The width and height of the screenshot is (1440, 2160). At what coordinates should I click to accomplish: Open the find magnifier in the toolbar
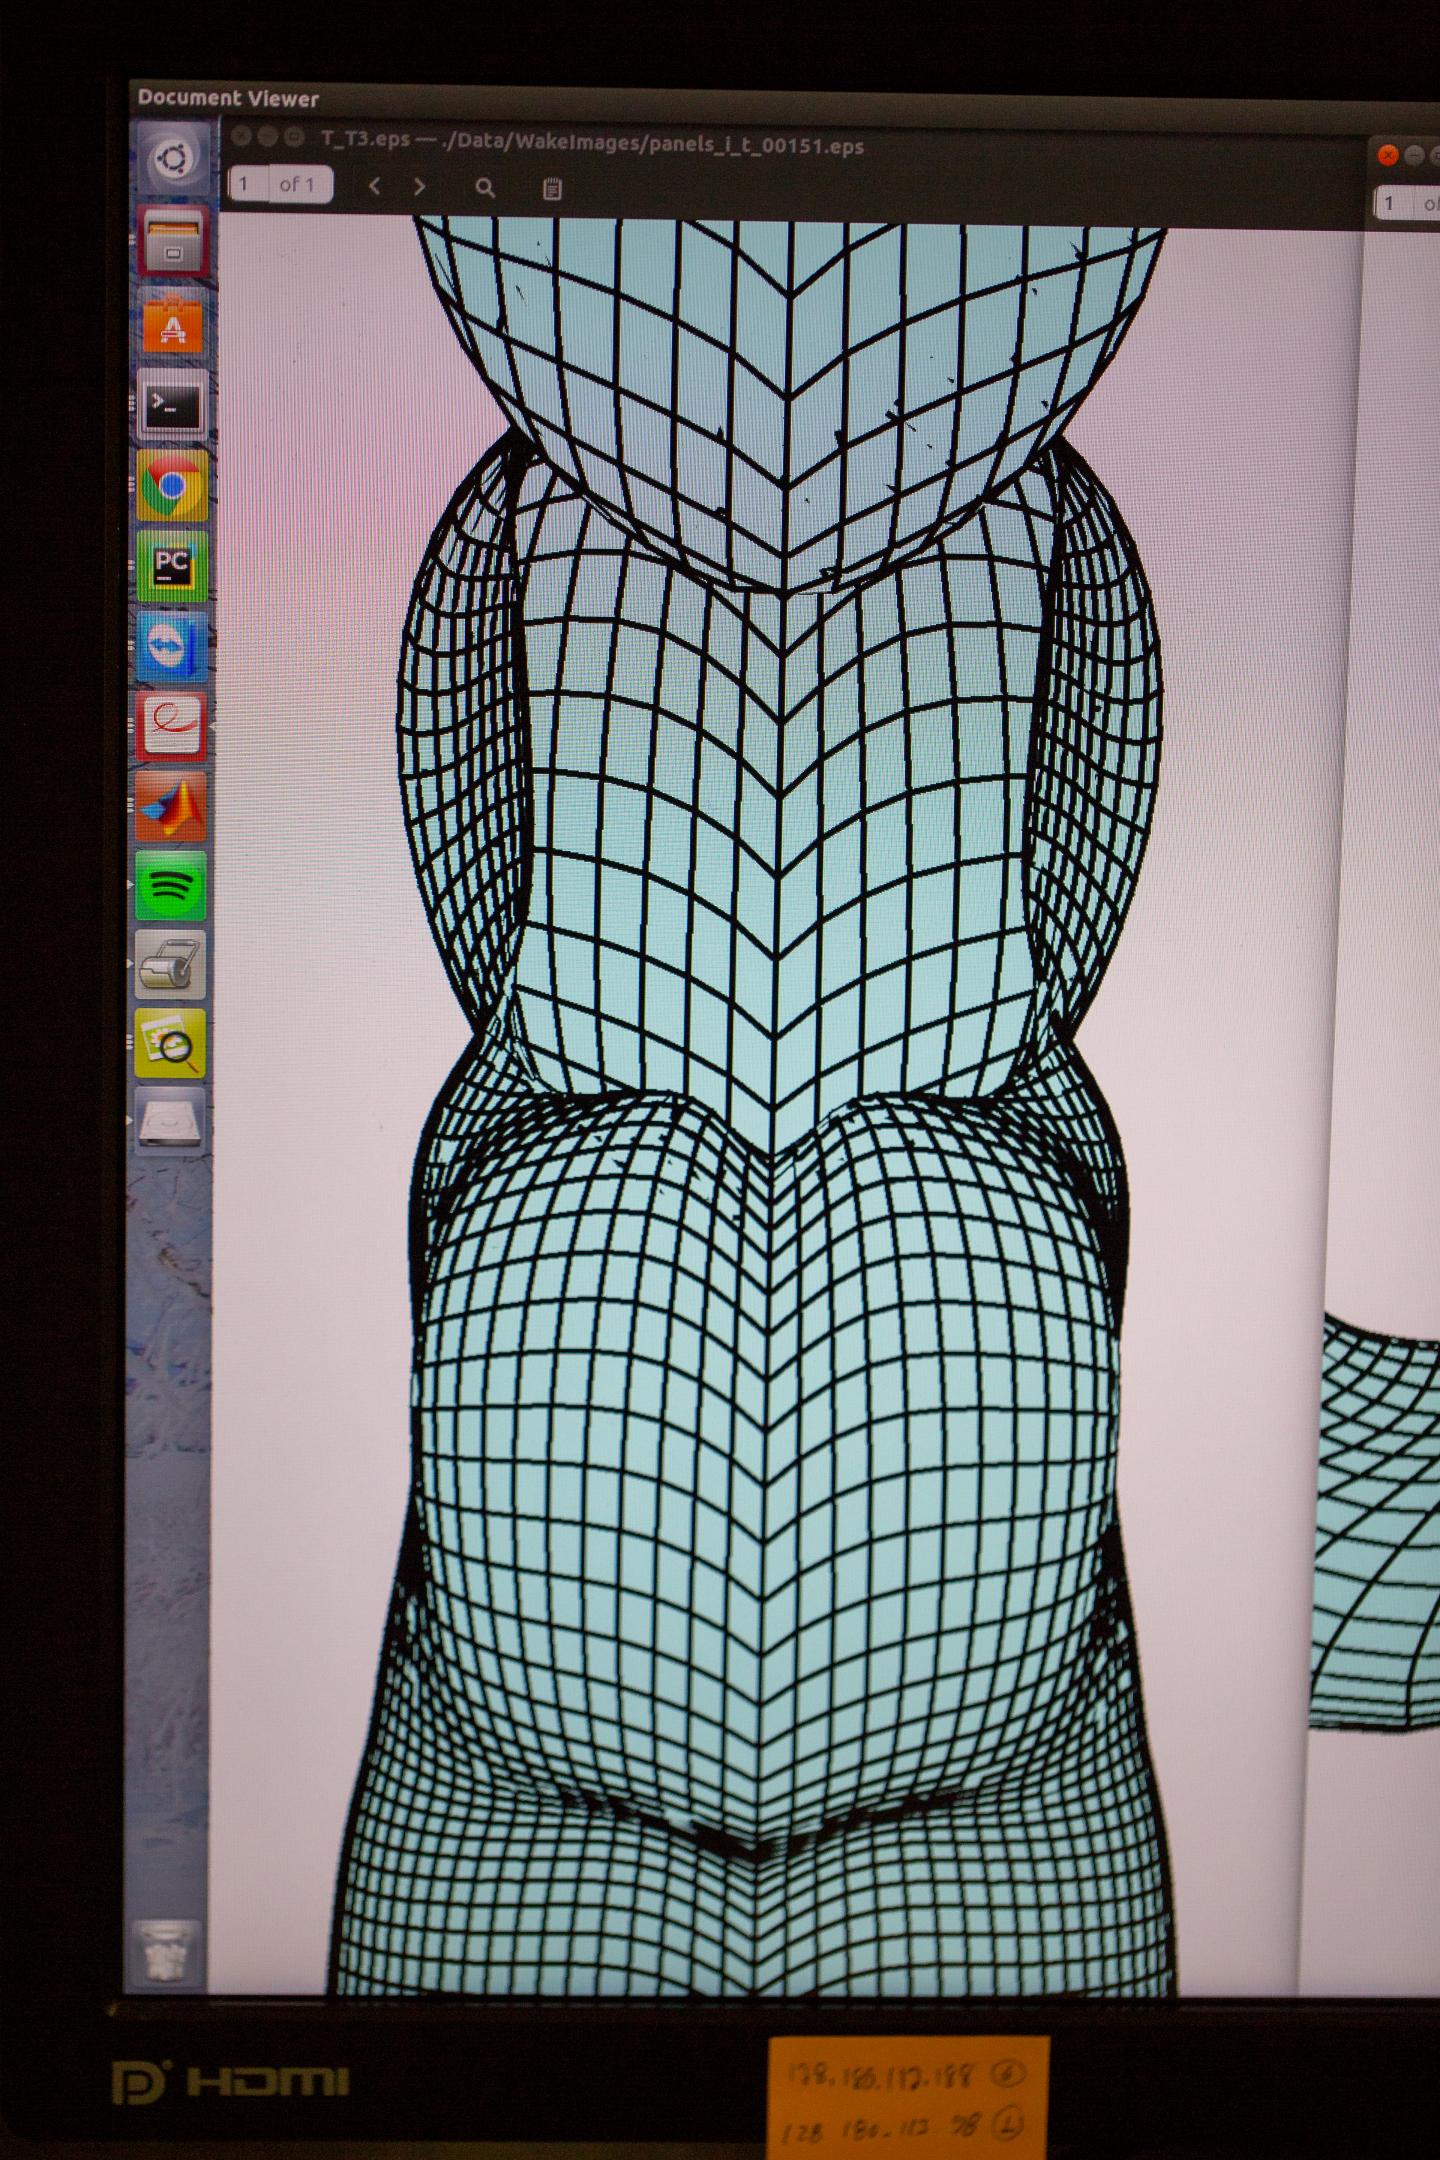(x=485, y=188)
